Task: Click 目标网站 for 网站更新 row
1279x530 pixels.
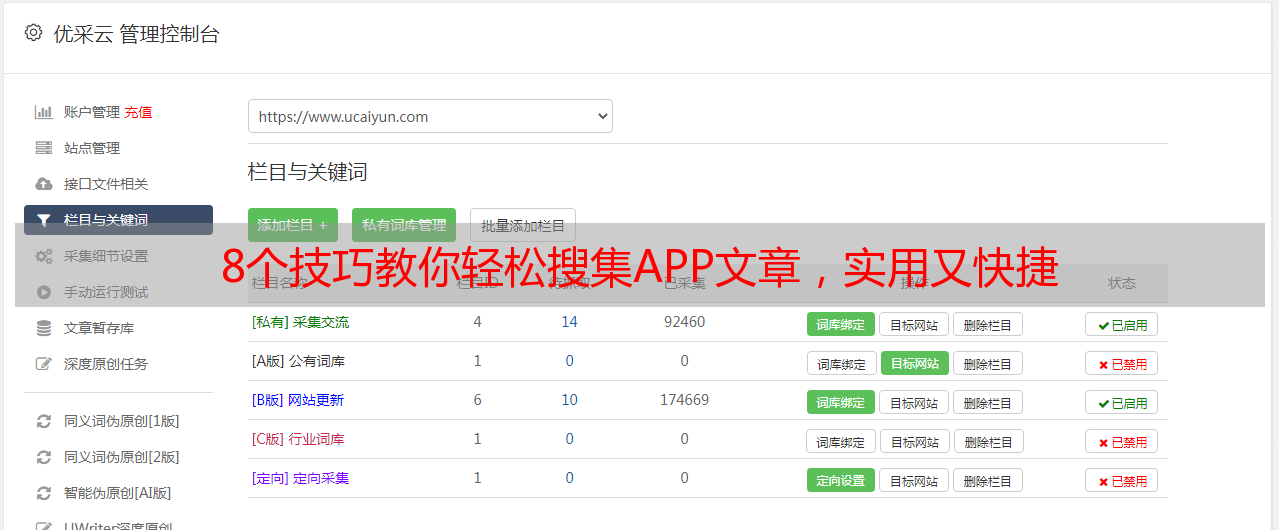Action: (914, 402)
